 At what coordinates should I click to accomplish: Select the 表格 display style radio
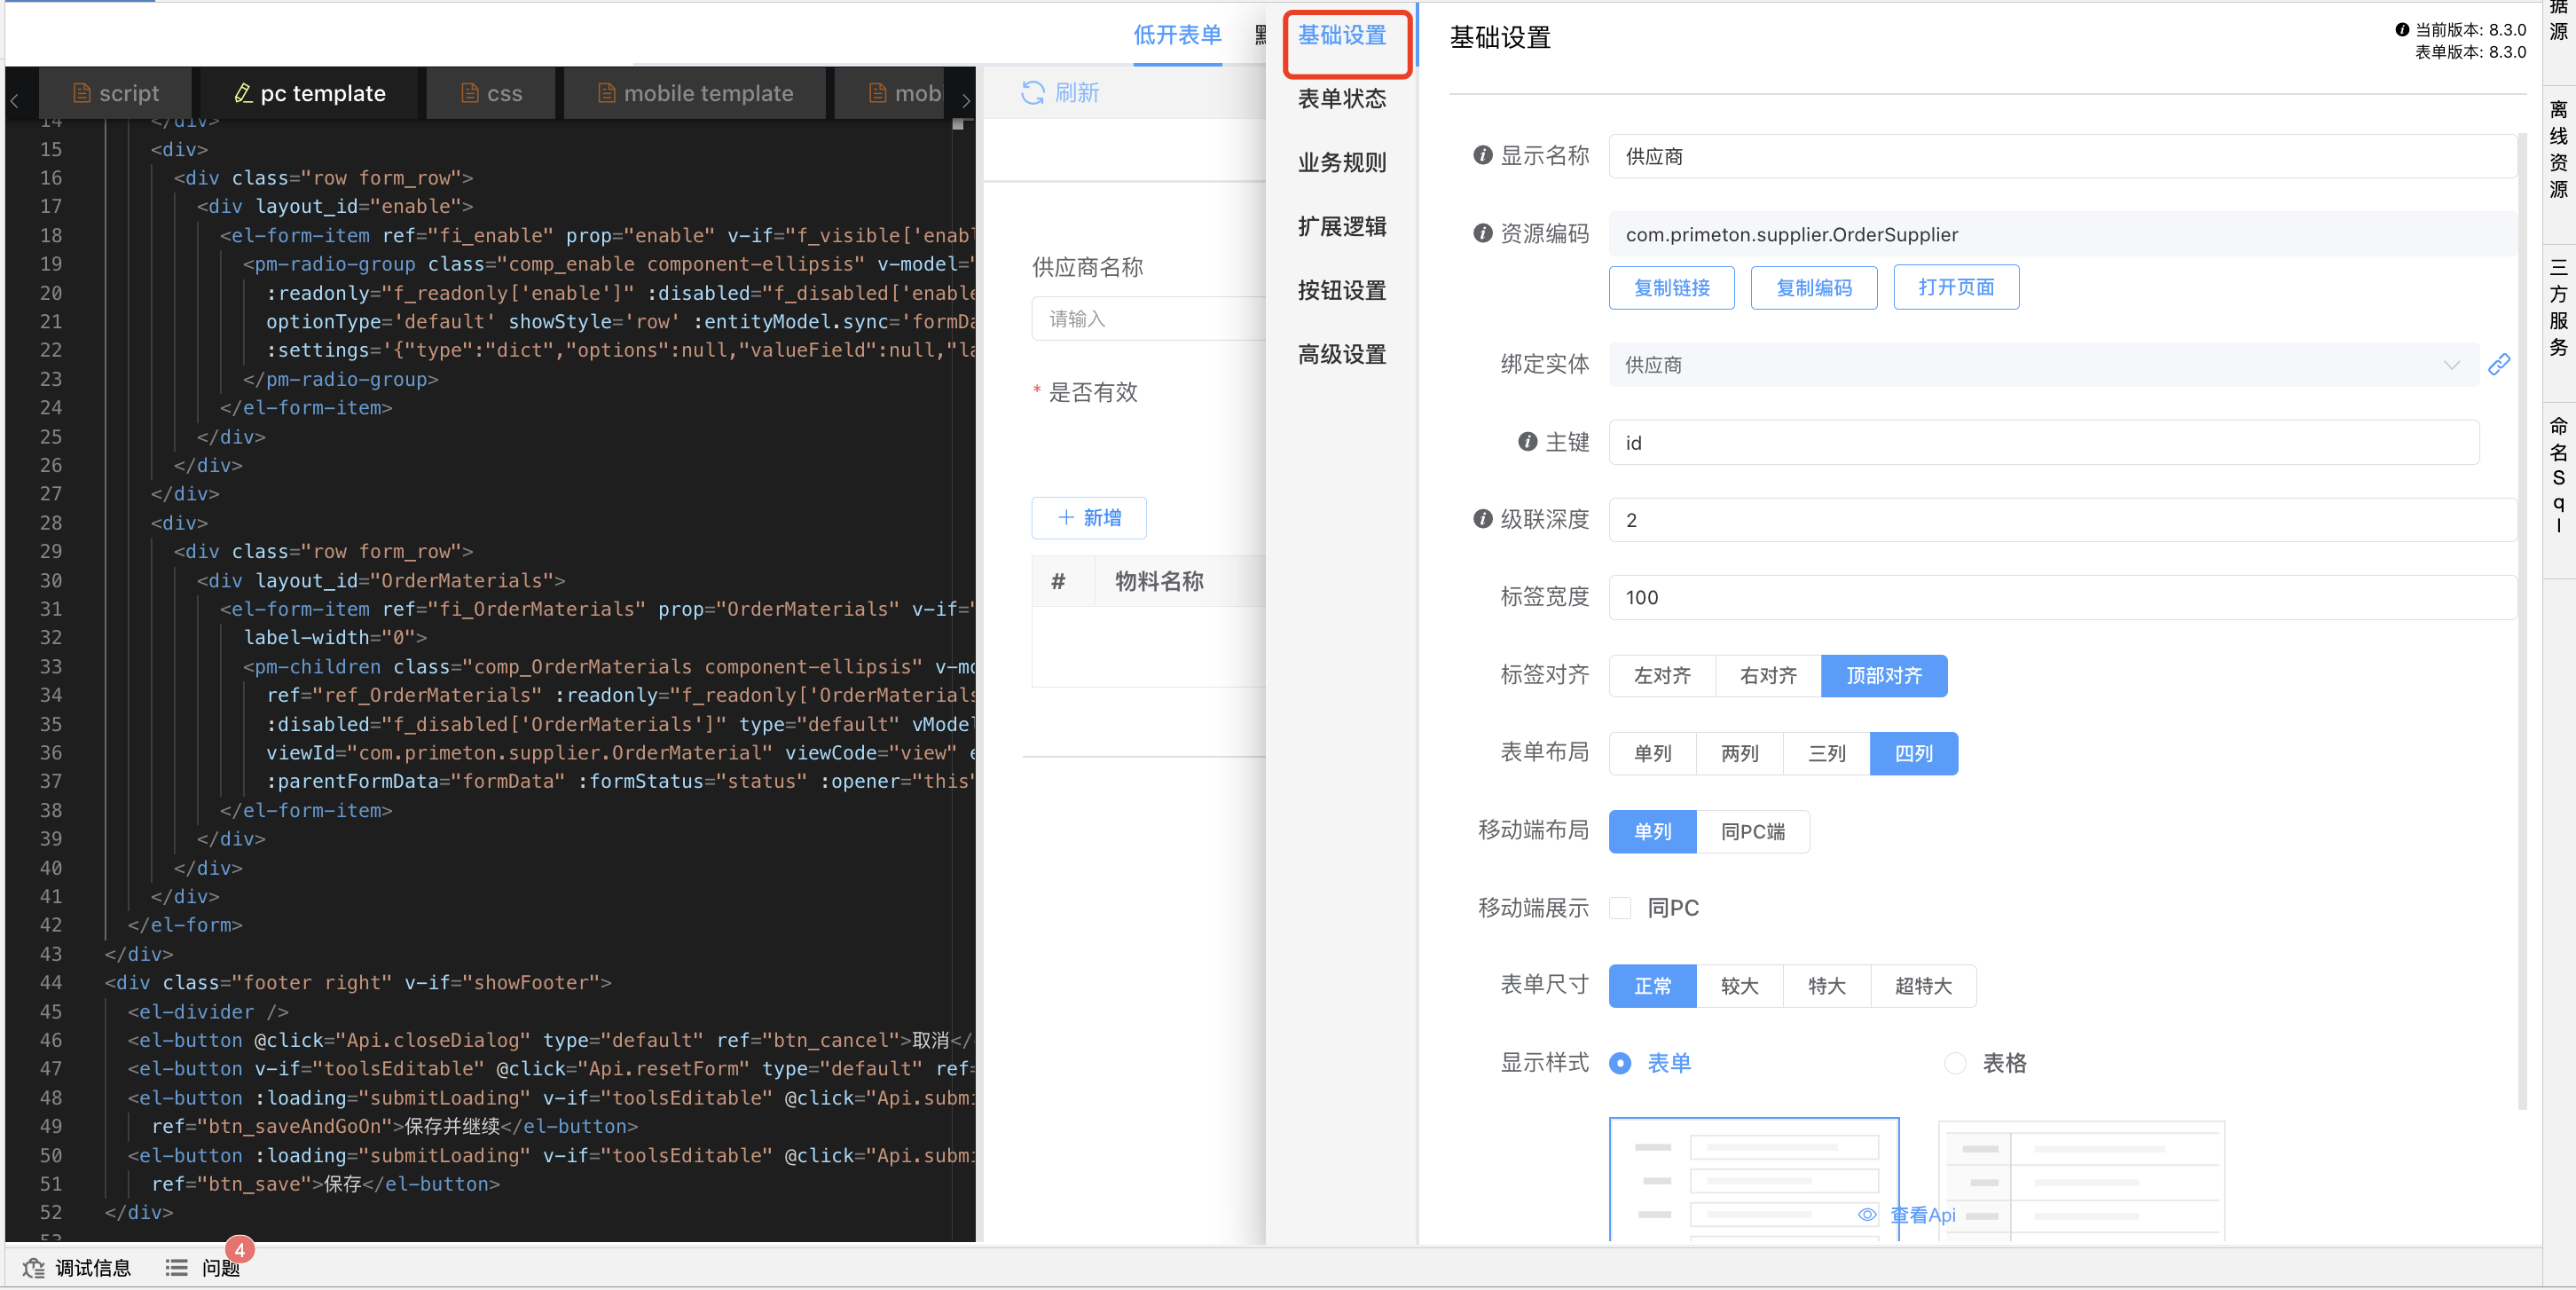[1954, 1063]
